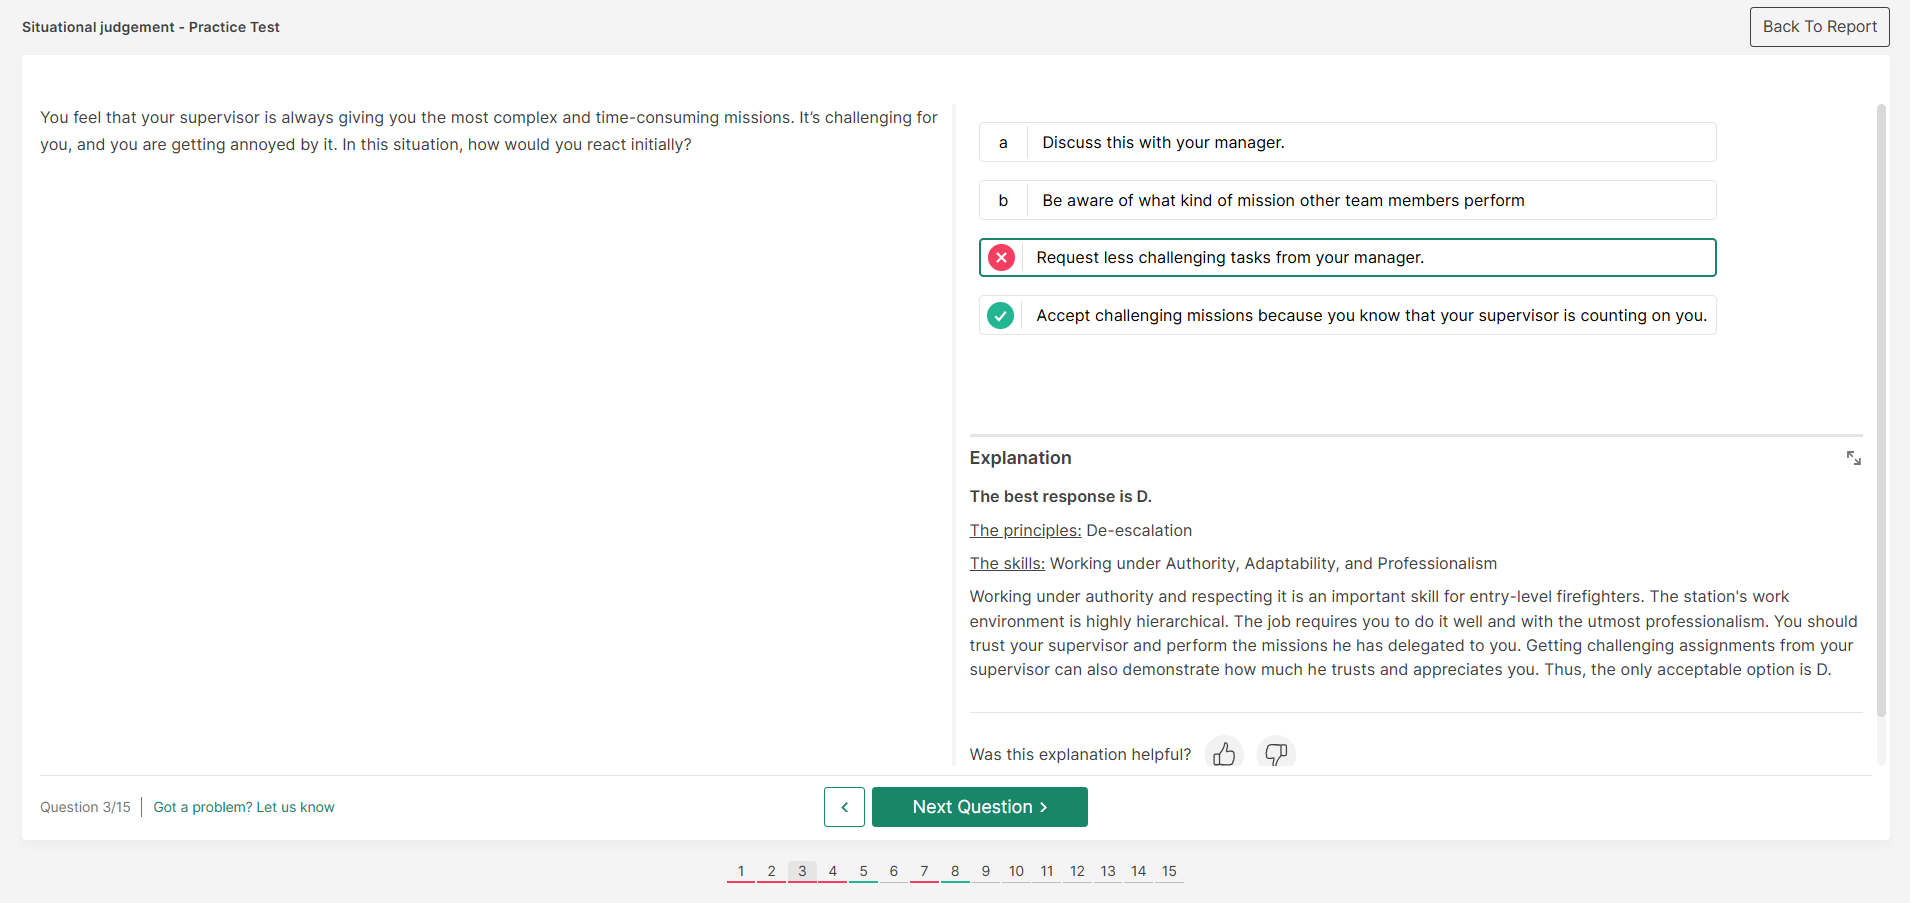The height and width of the screenshot is (903, 1910).
Task: Select question 10 in bottom pagination
Action: click(1016, 871)
